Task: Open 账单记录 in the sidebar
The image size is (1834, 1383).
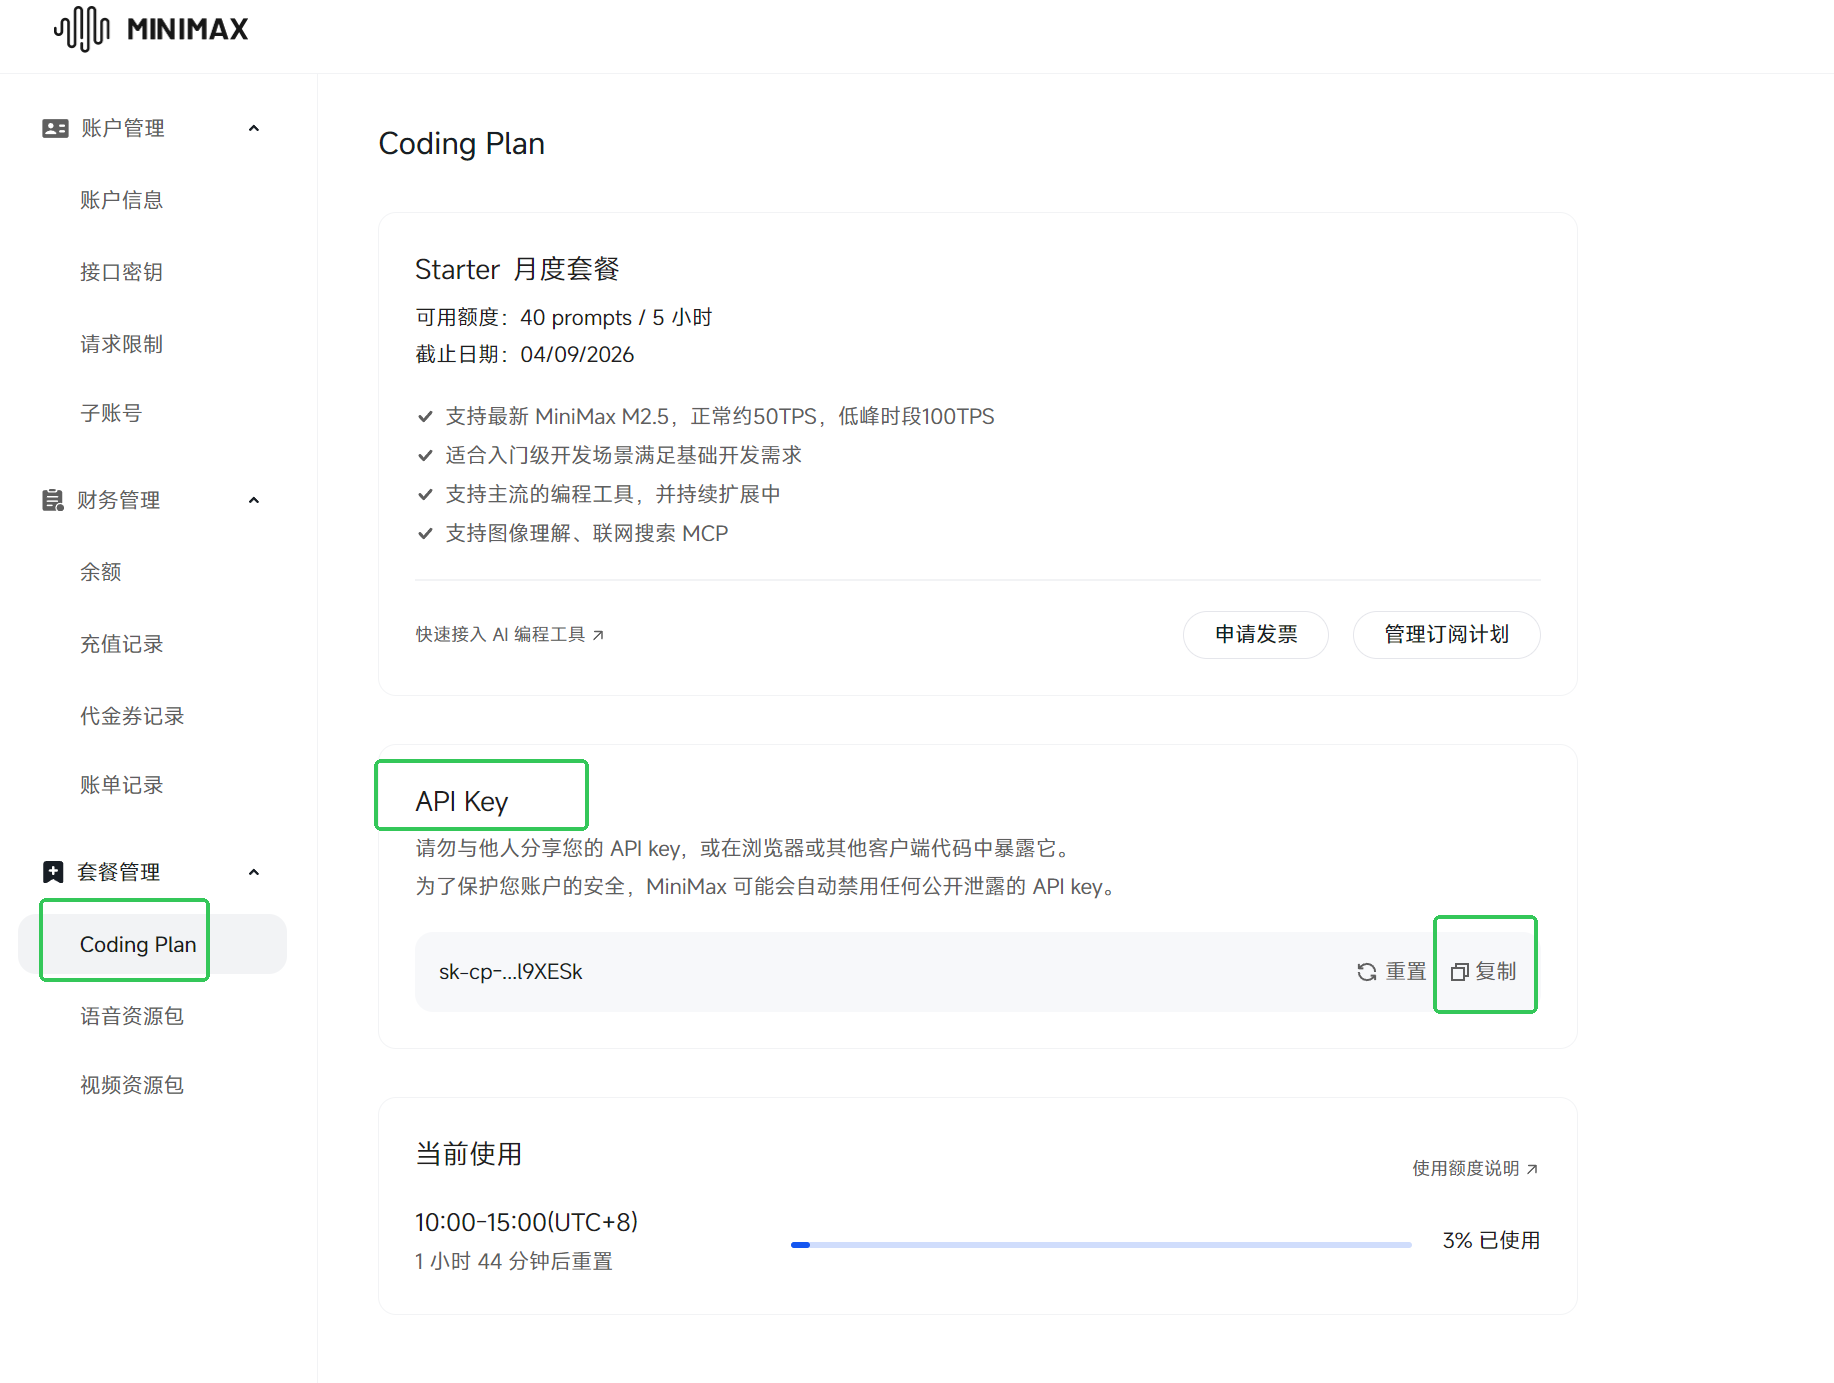Action: 121,785
